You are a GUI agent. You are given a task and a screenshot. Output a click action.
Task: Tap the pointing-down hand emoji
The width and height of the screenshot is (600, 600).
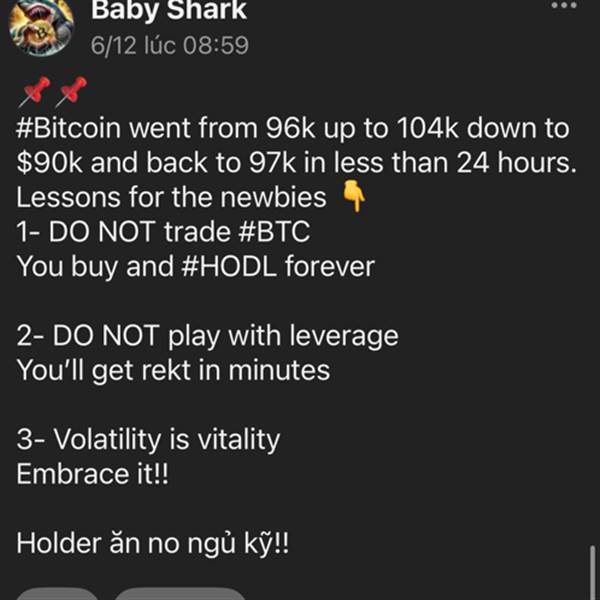(354, 197)
